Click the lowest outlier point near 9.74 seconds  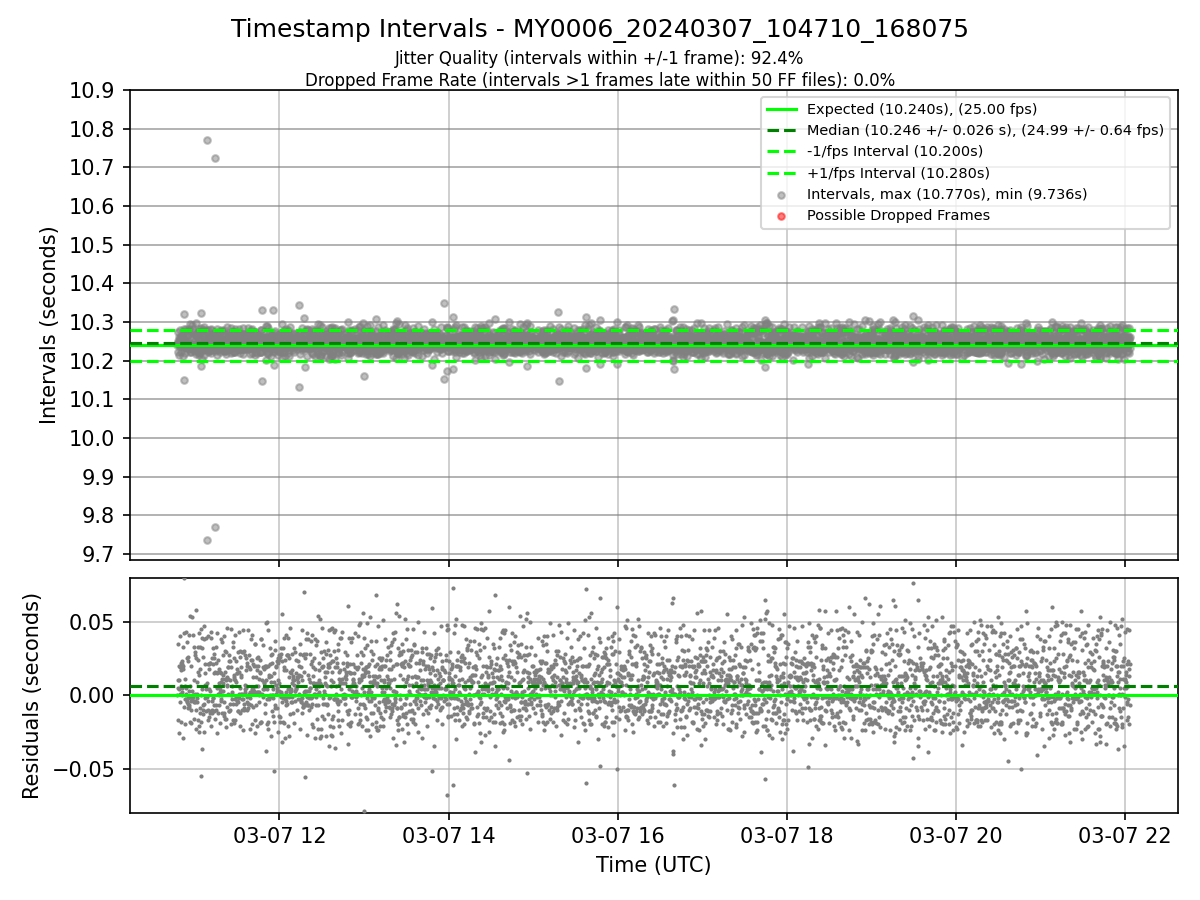(x=207, y=540)
